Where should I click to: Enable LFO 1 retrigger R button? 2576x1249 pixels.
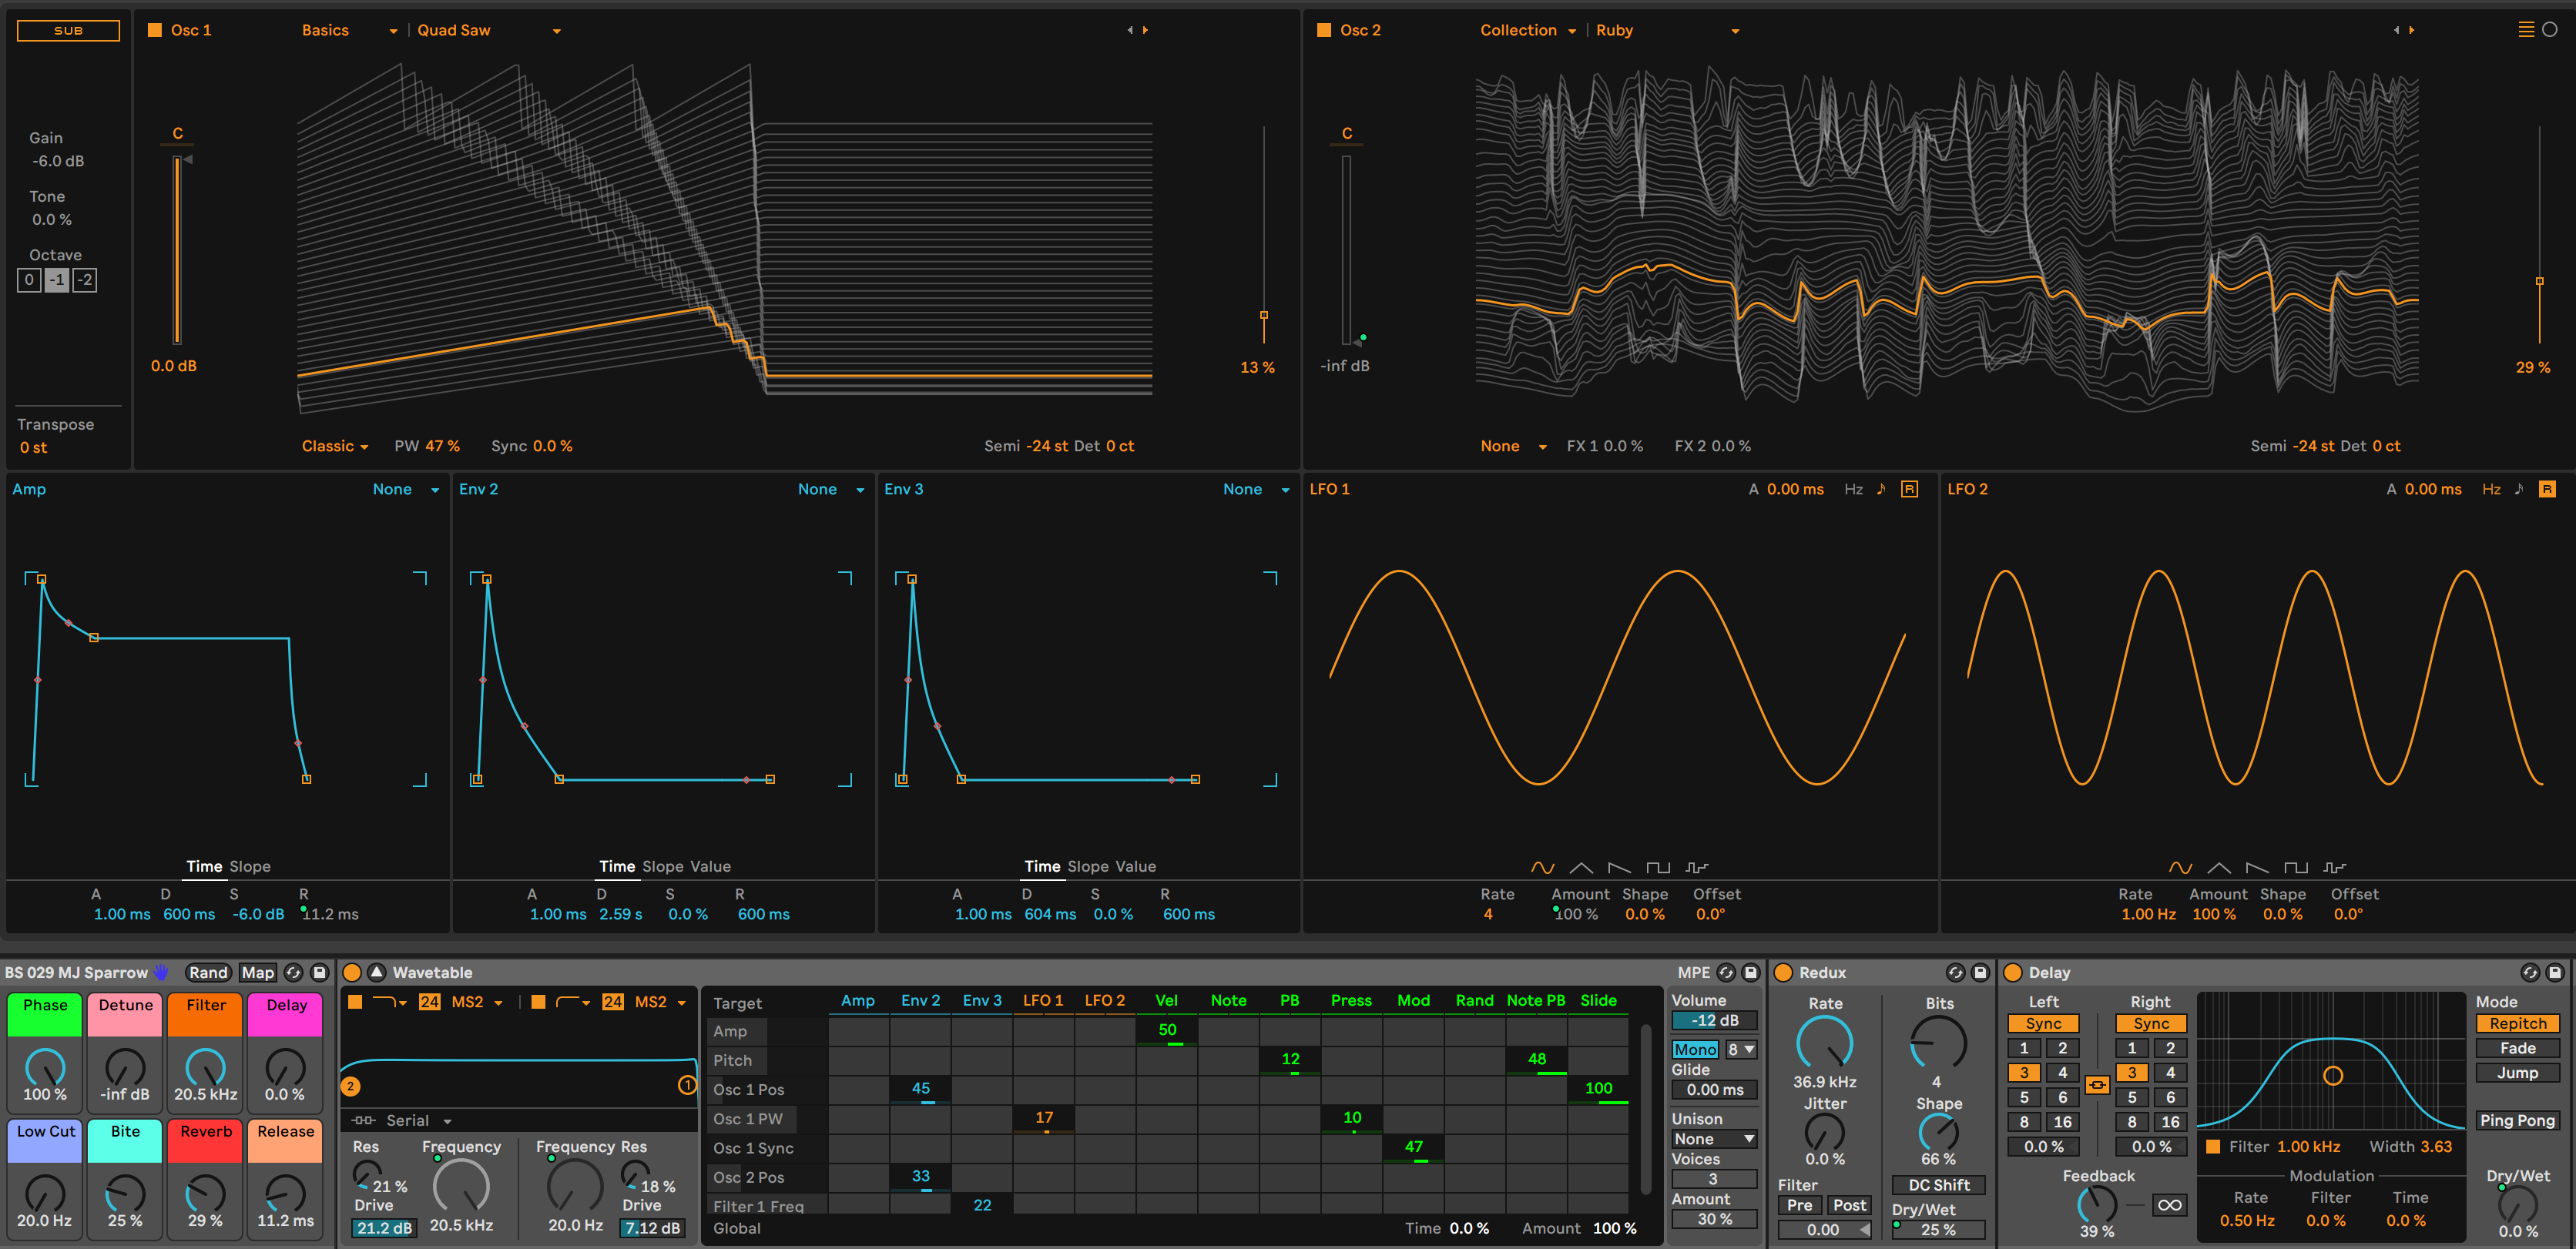pyautogui.click(x=1909, y=489)
